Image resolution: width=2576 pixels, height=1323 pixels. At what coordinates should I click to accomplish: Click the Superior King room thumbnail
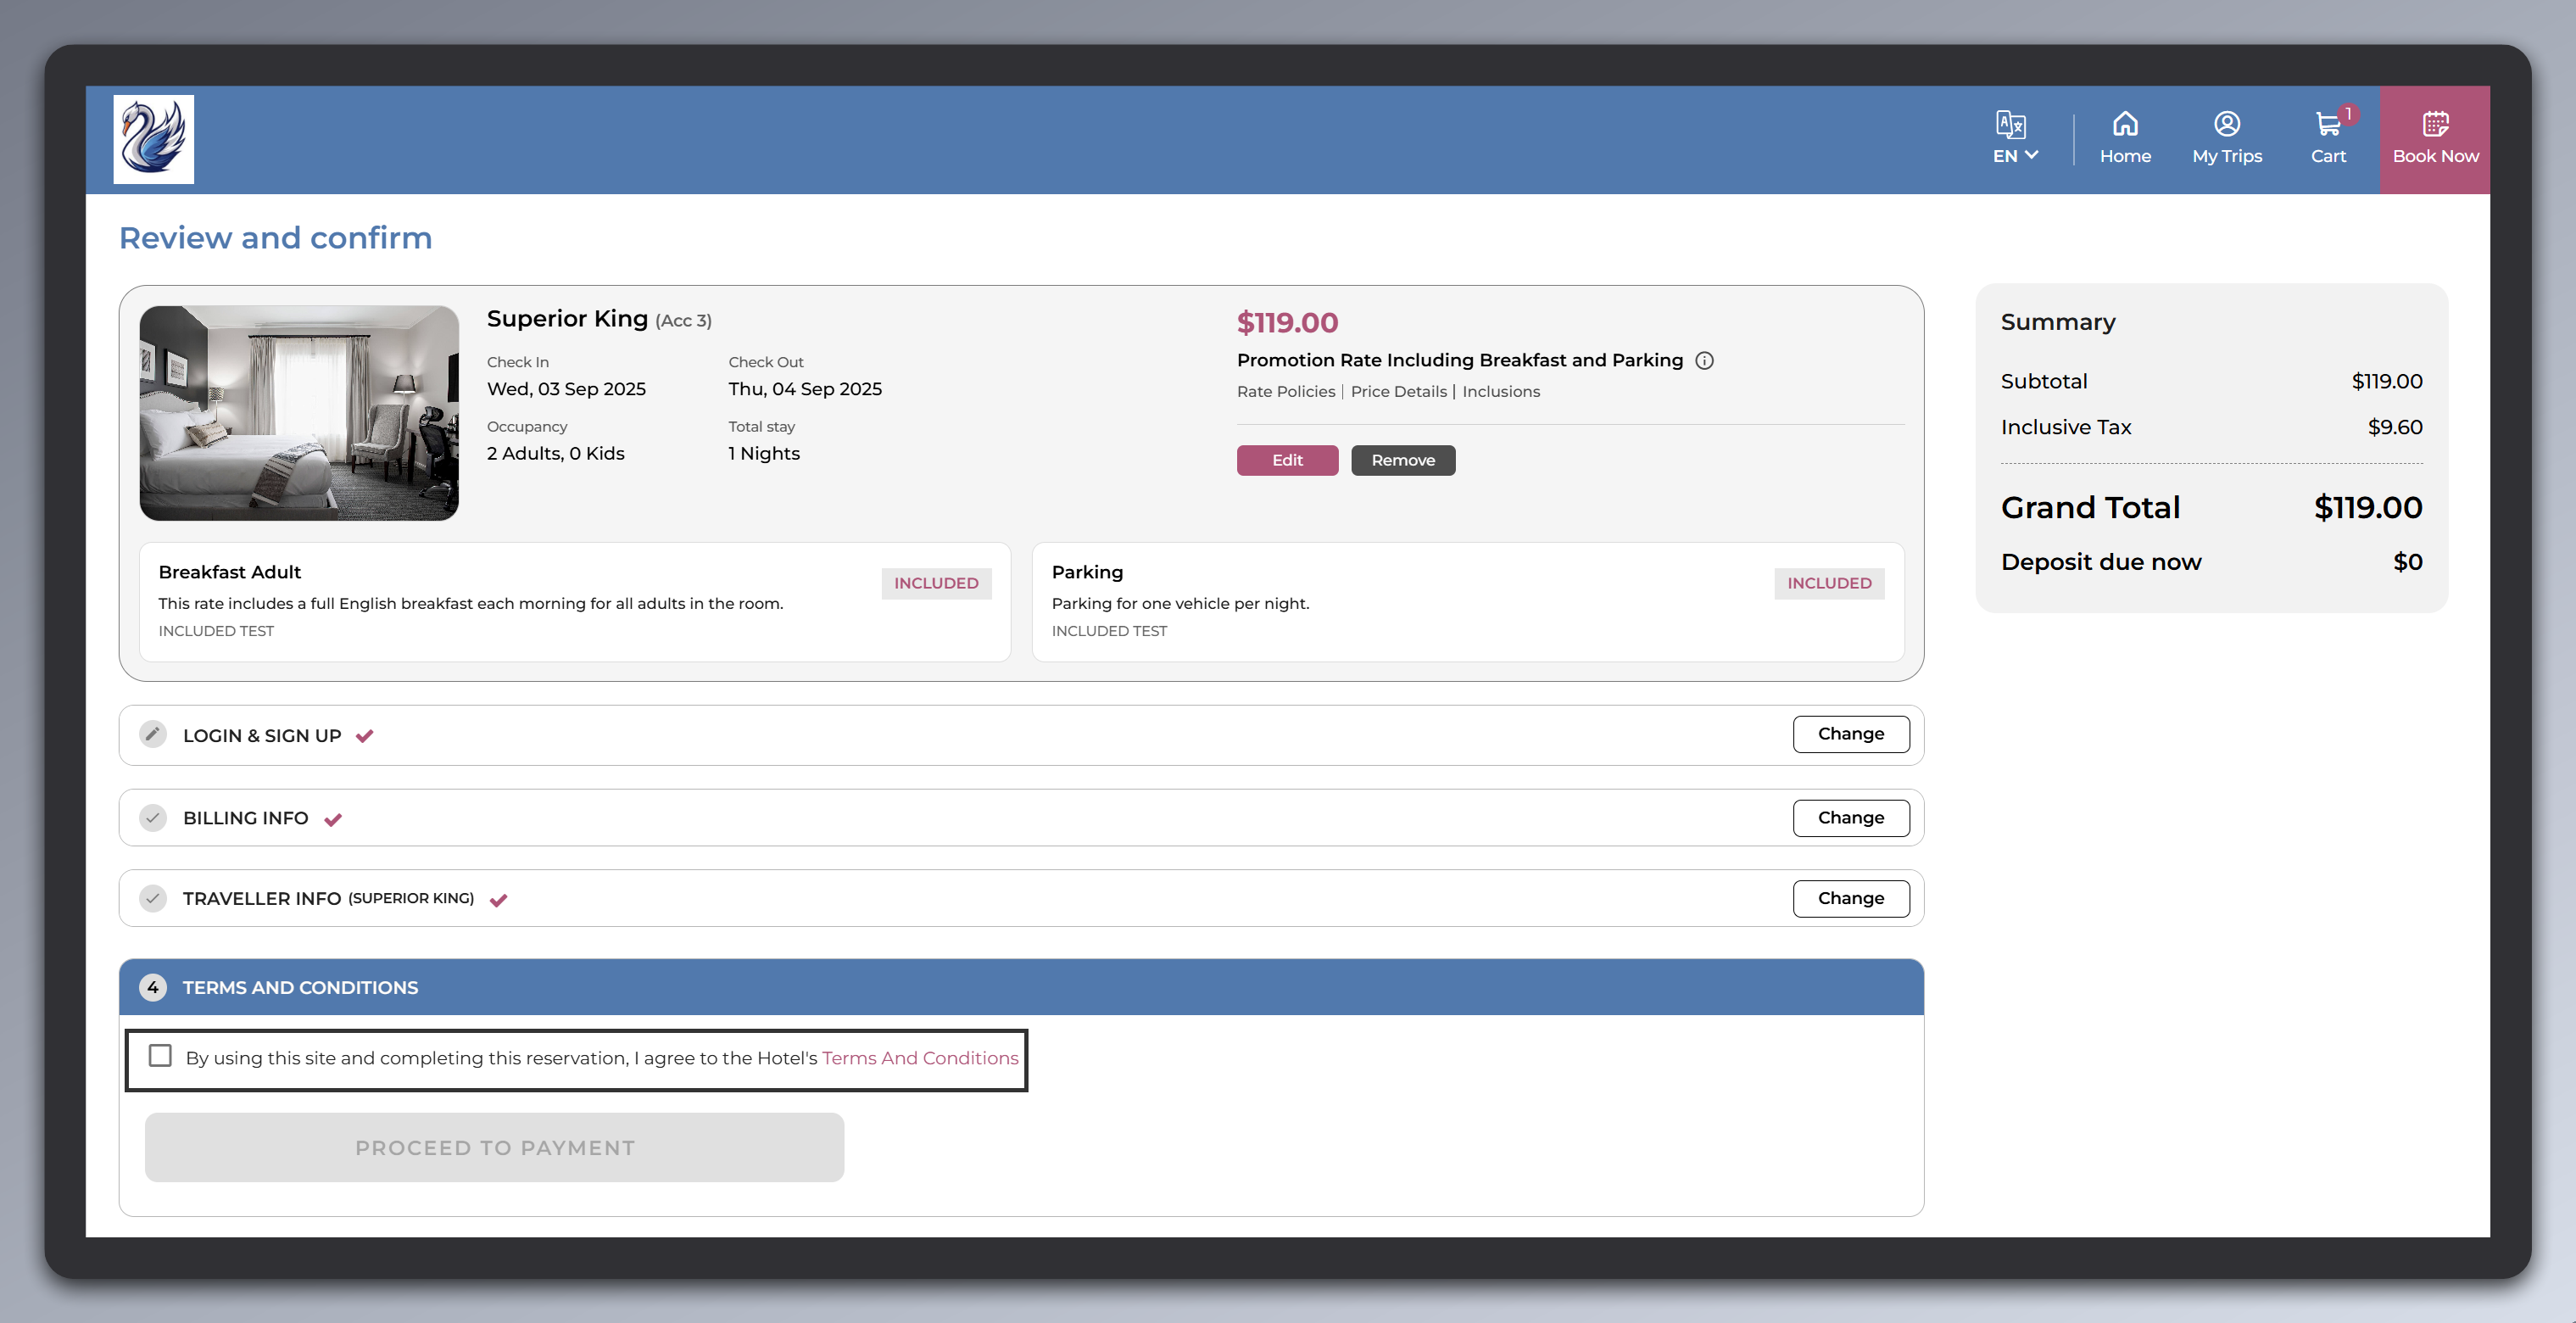pyautogui.click(x=299, y=413)
